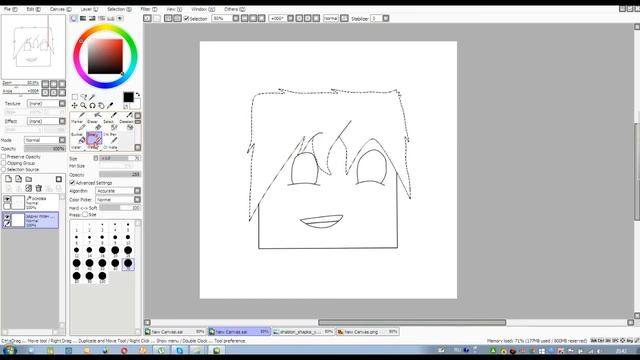
Task: Open the Windows Start button
Action: (9, 350)
